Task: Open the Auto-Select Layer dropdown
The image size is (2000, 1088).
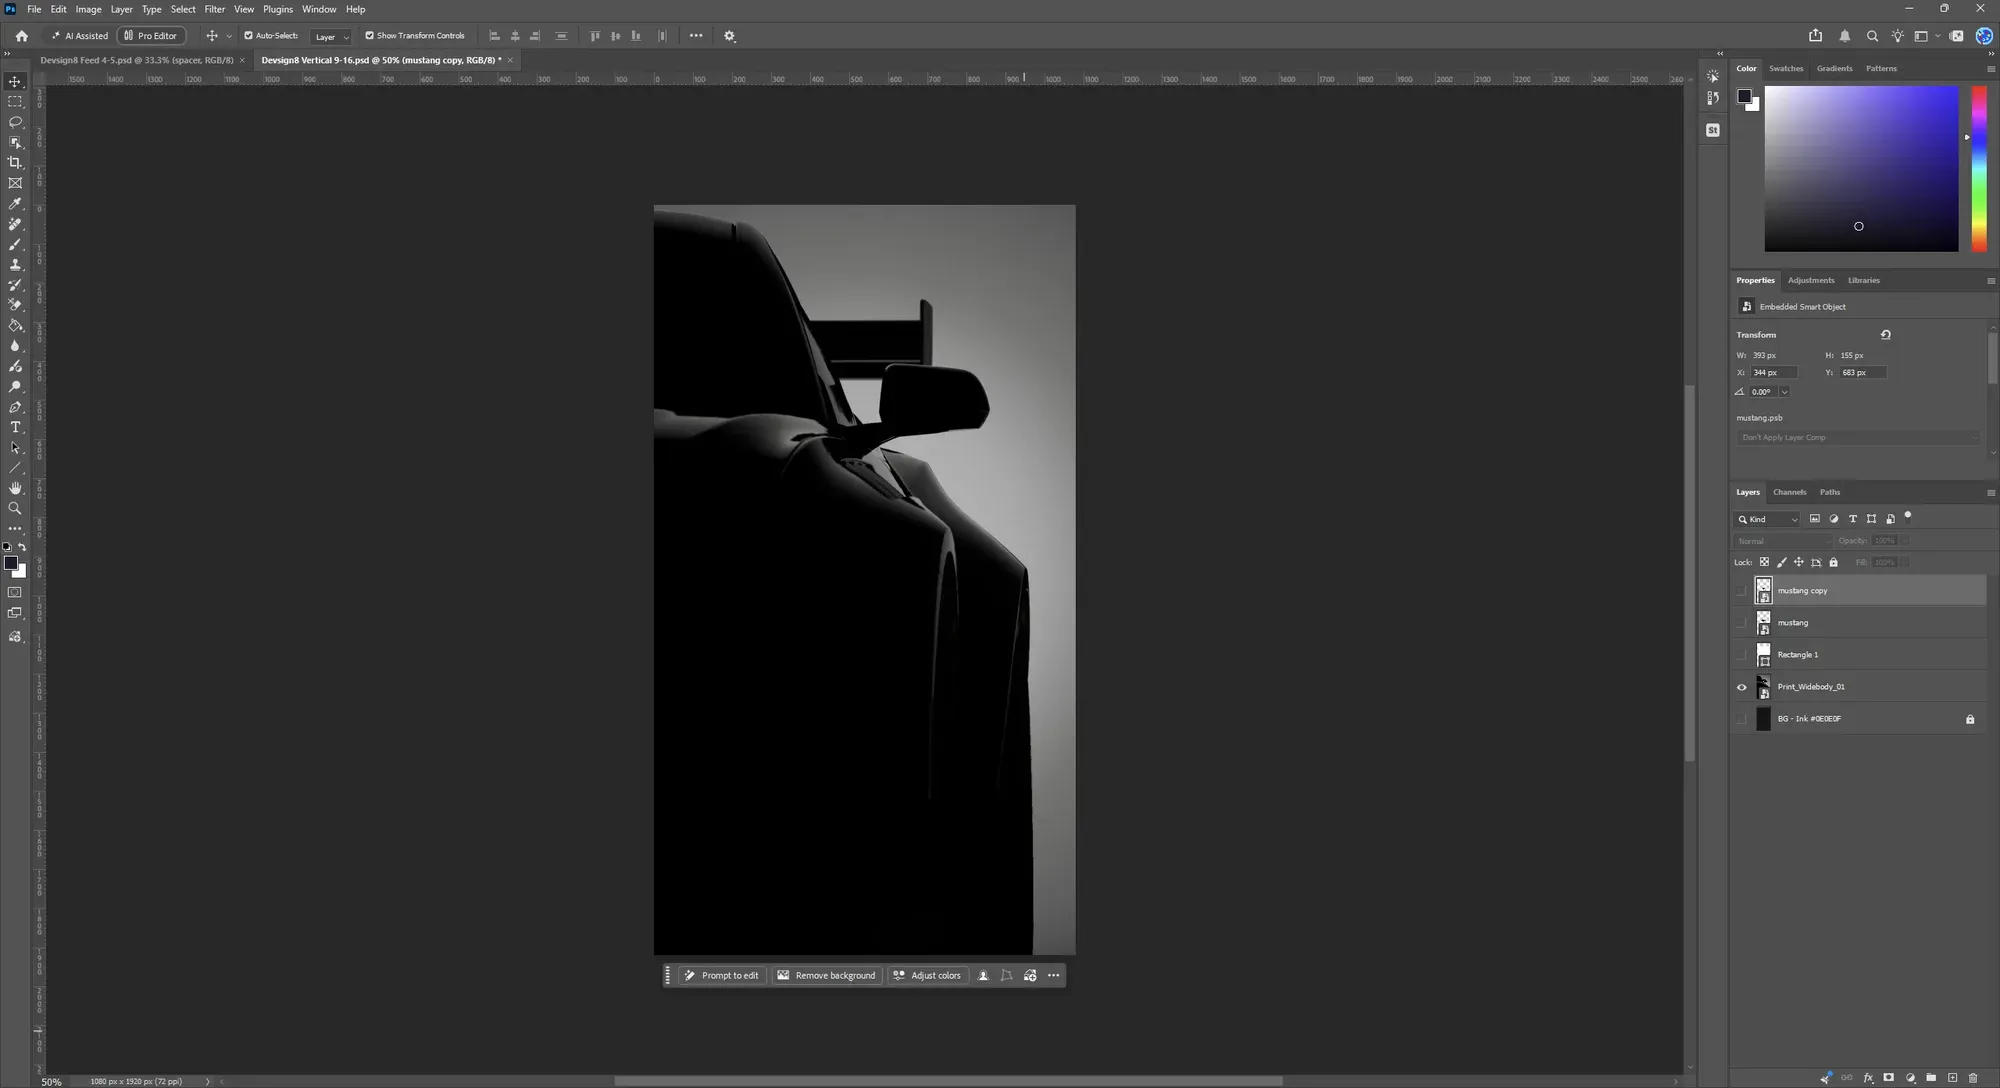Action: [x=331, y=37]
